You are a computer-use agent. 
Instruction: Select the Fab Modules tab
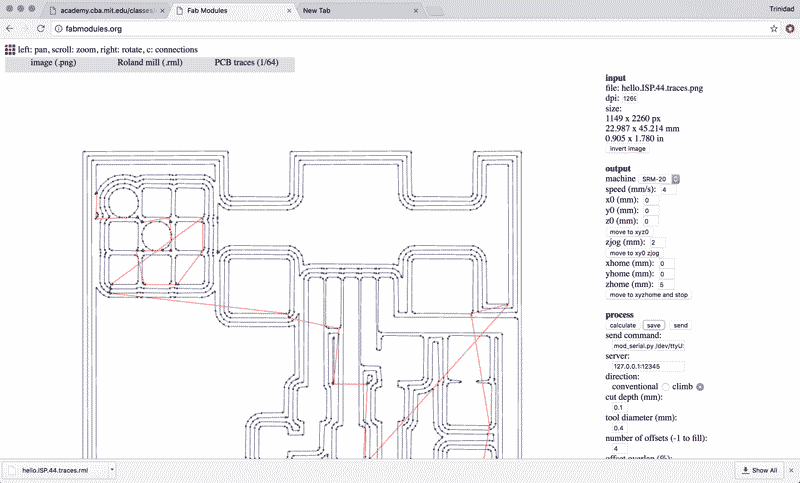point(233,10)
